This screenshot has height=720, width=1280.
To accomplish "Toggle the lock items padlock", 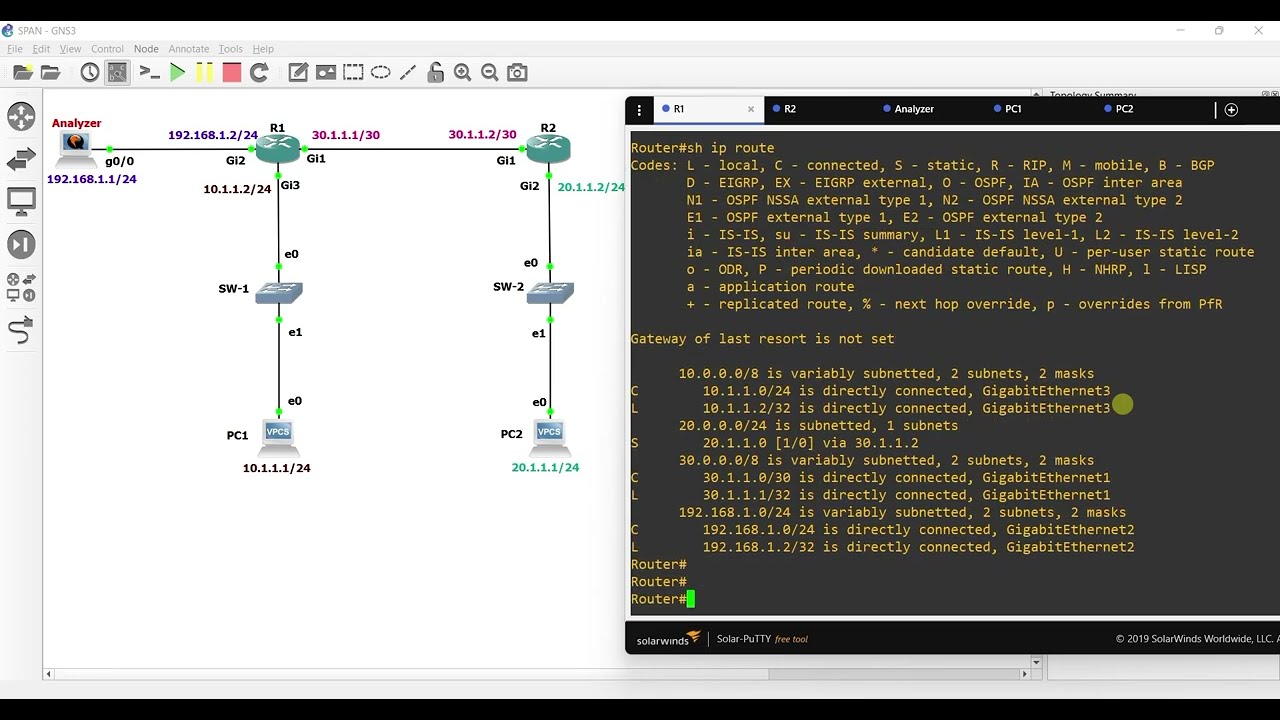I will [x=435, y=72].
